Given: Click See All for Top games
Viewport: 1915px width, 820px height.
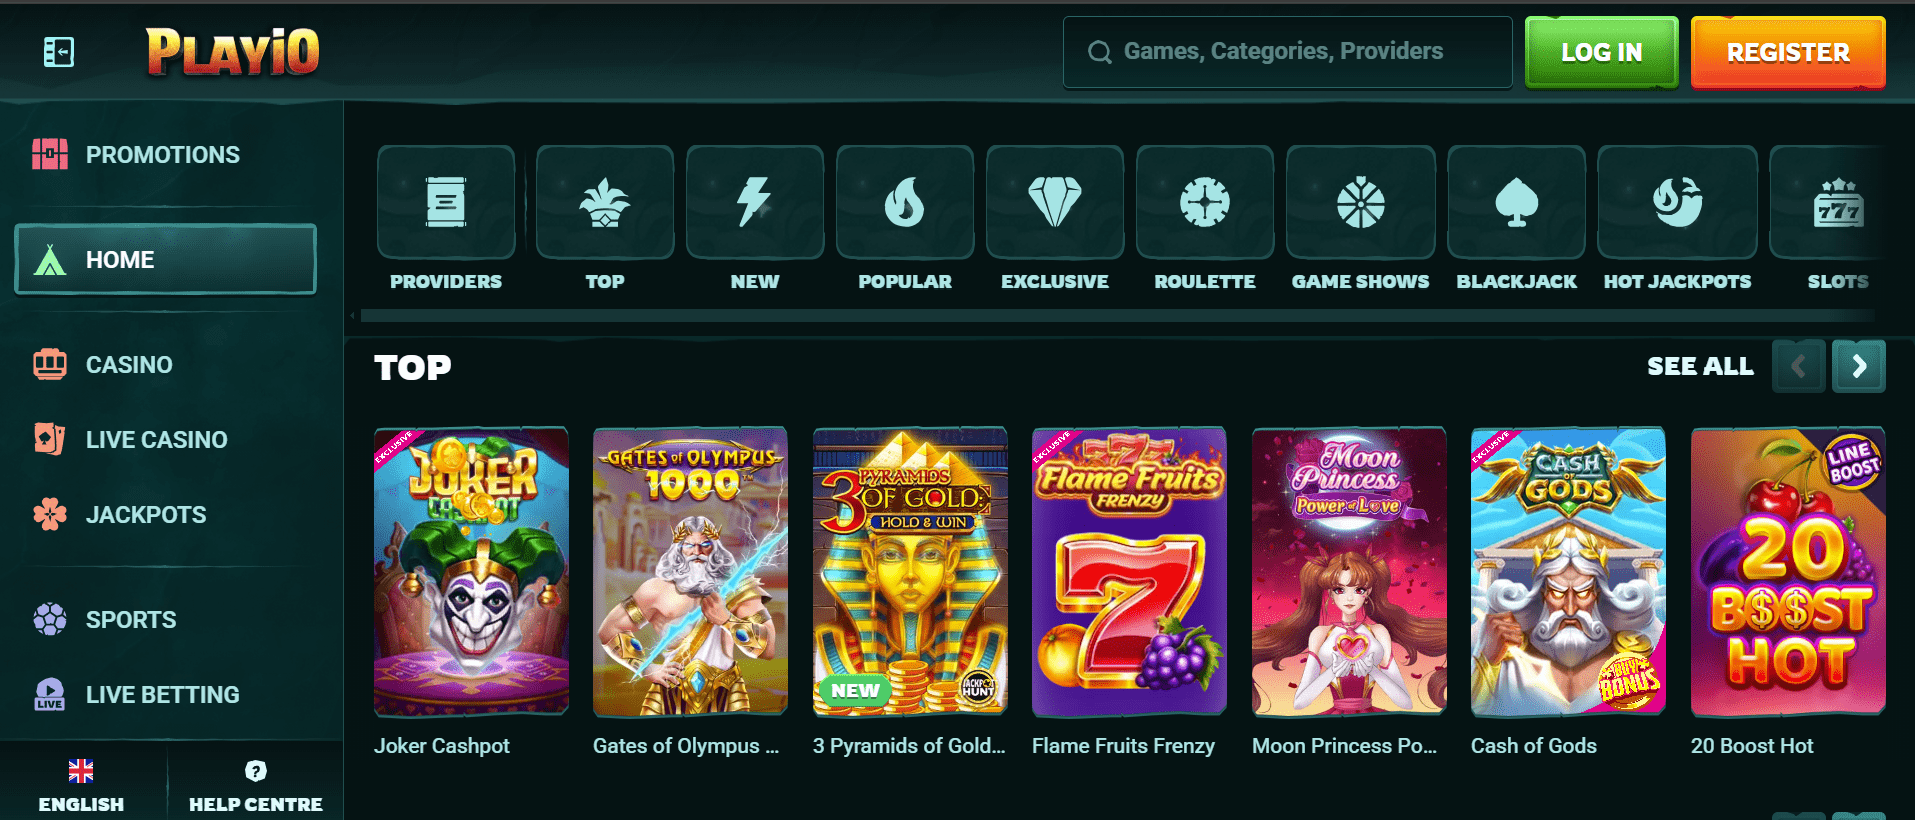Looking at the screenshot, I should point(1700,366).
